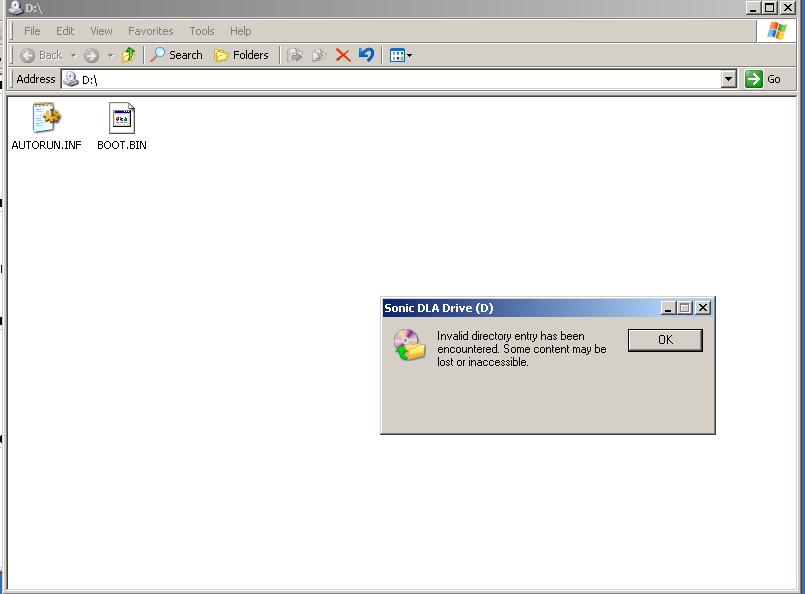The image size is (805, 594).
Task: Maximize the D:\ Explorer window
Action: (x=770, y=8)
